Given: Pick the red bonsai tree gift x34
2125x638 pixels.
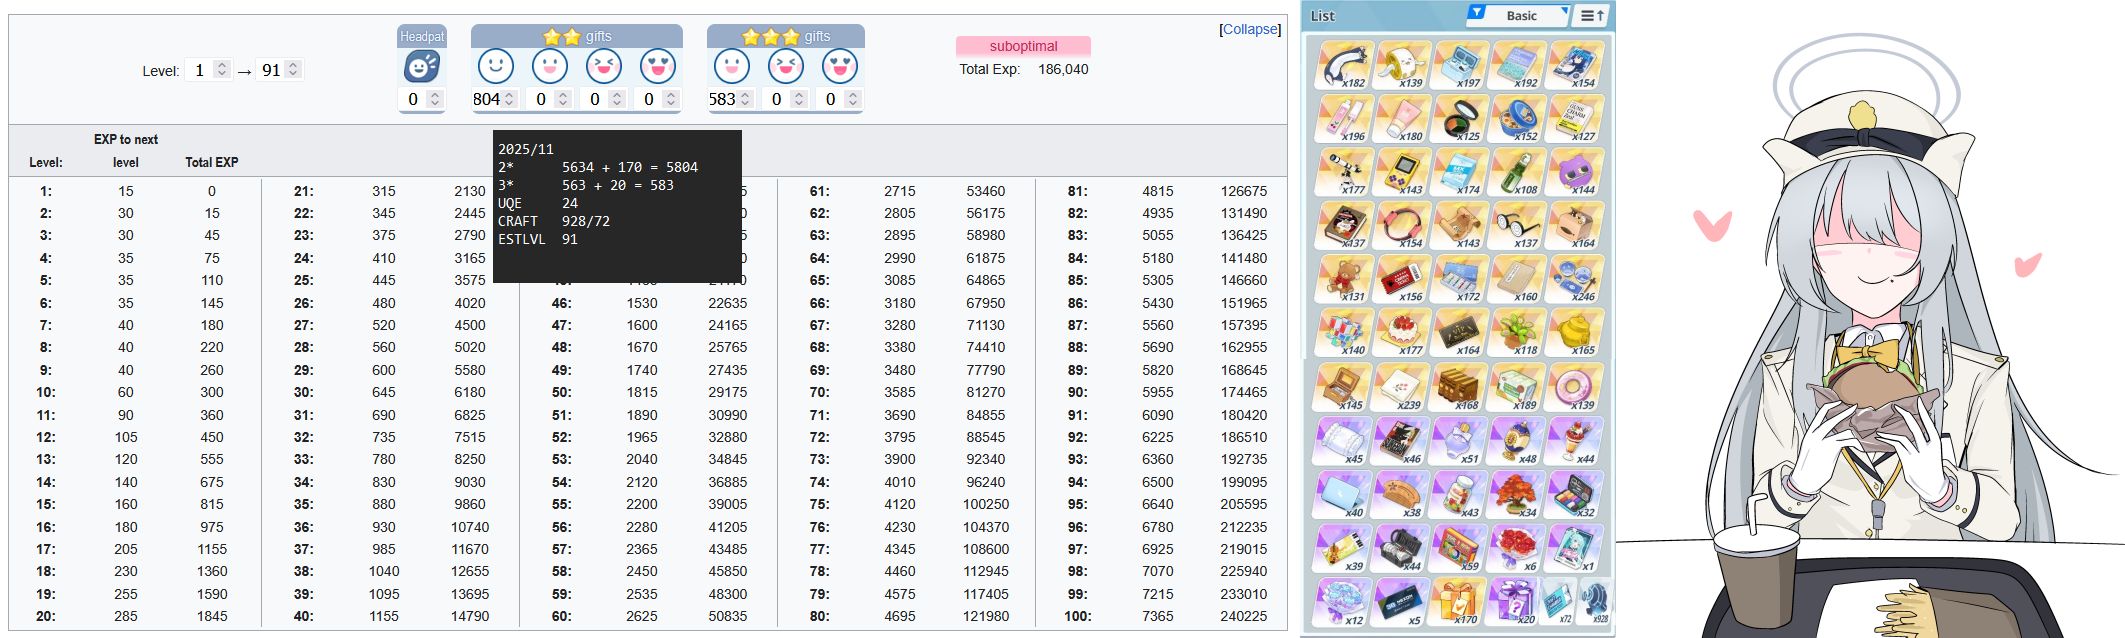Looking at the screenshot, I should point(1516,495).
